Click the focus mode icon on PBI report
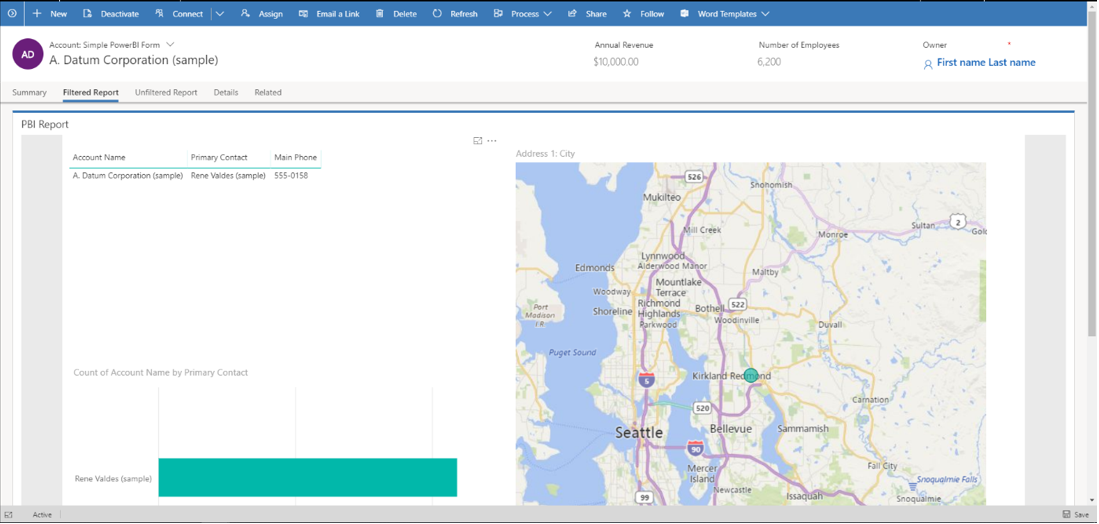This screenshot has height=524, width=1099. coord(478,141)
